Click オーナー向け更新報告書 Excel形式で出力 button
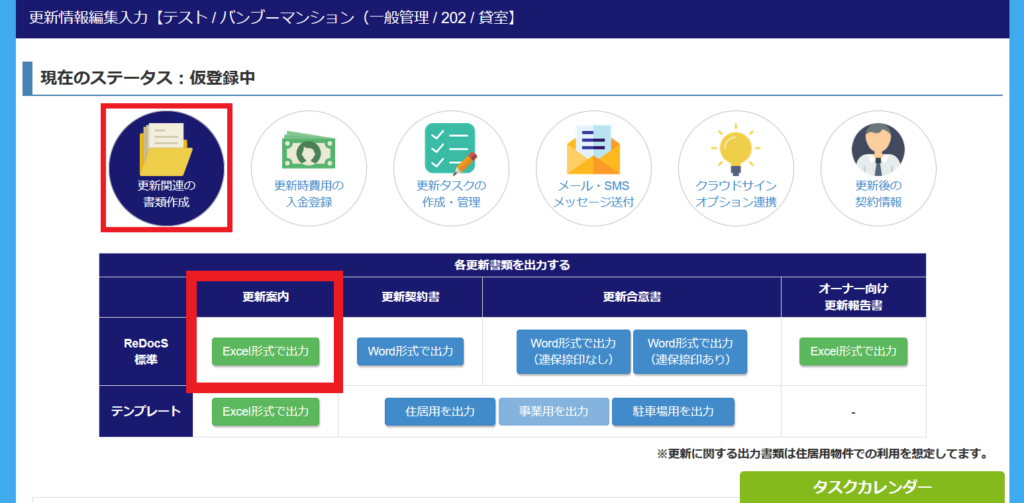Image resolution: width=1024 pixels, height=503 pixels. [854, 351]
